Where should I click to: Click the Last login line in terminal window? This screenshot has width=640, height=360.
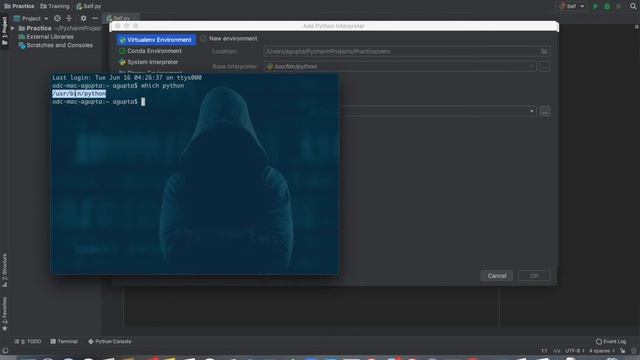(127, 78)
